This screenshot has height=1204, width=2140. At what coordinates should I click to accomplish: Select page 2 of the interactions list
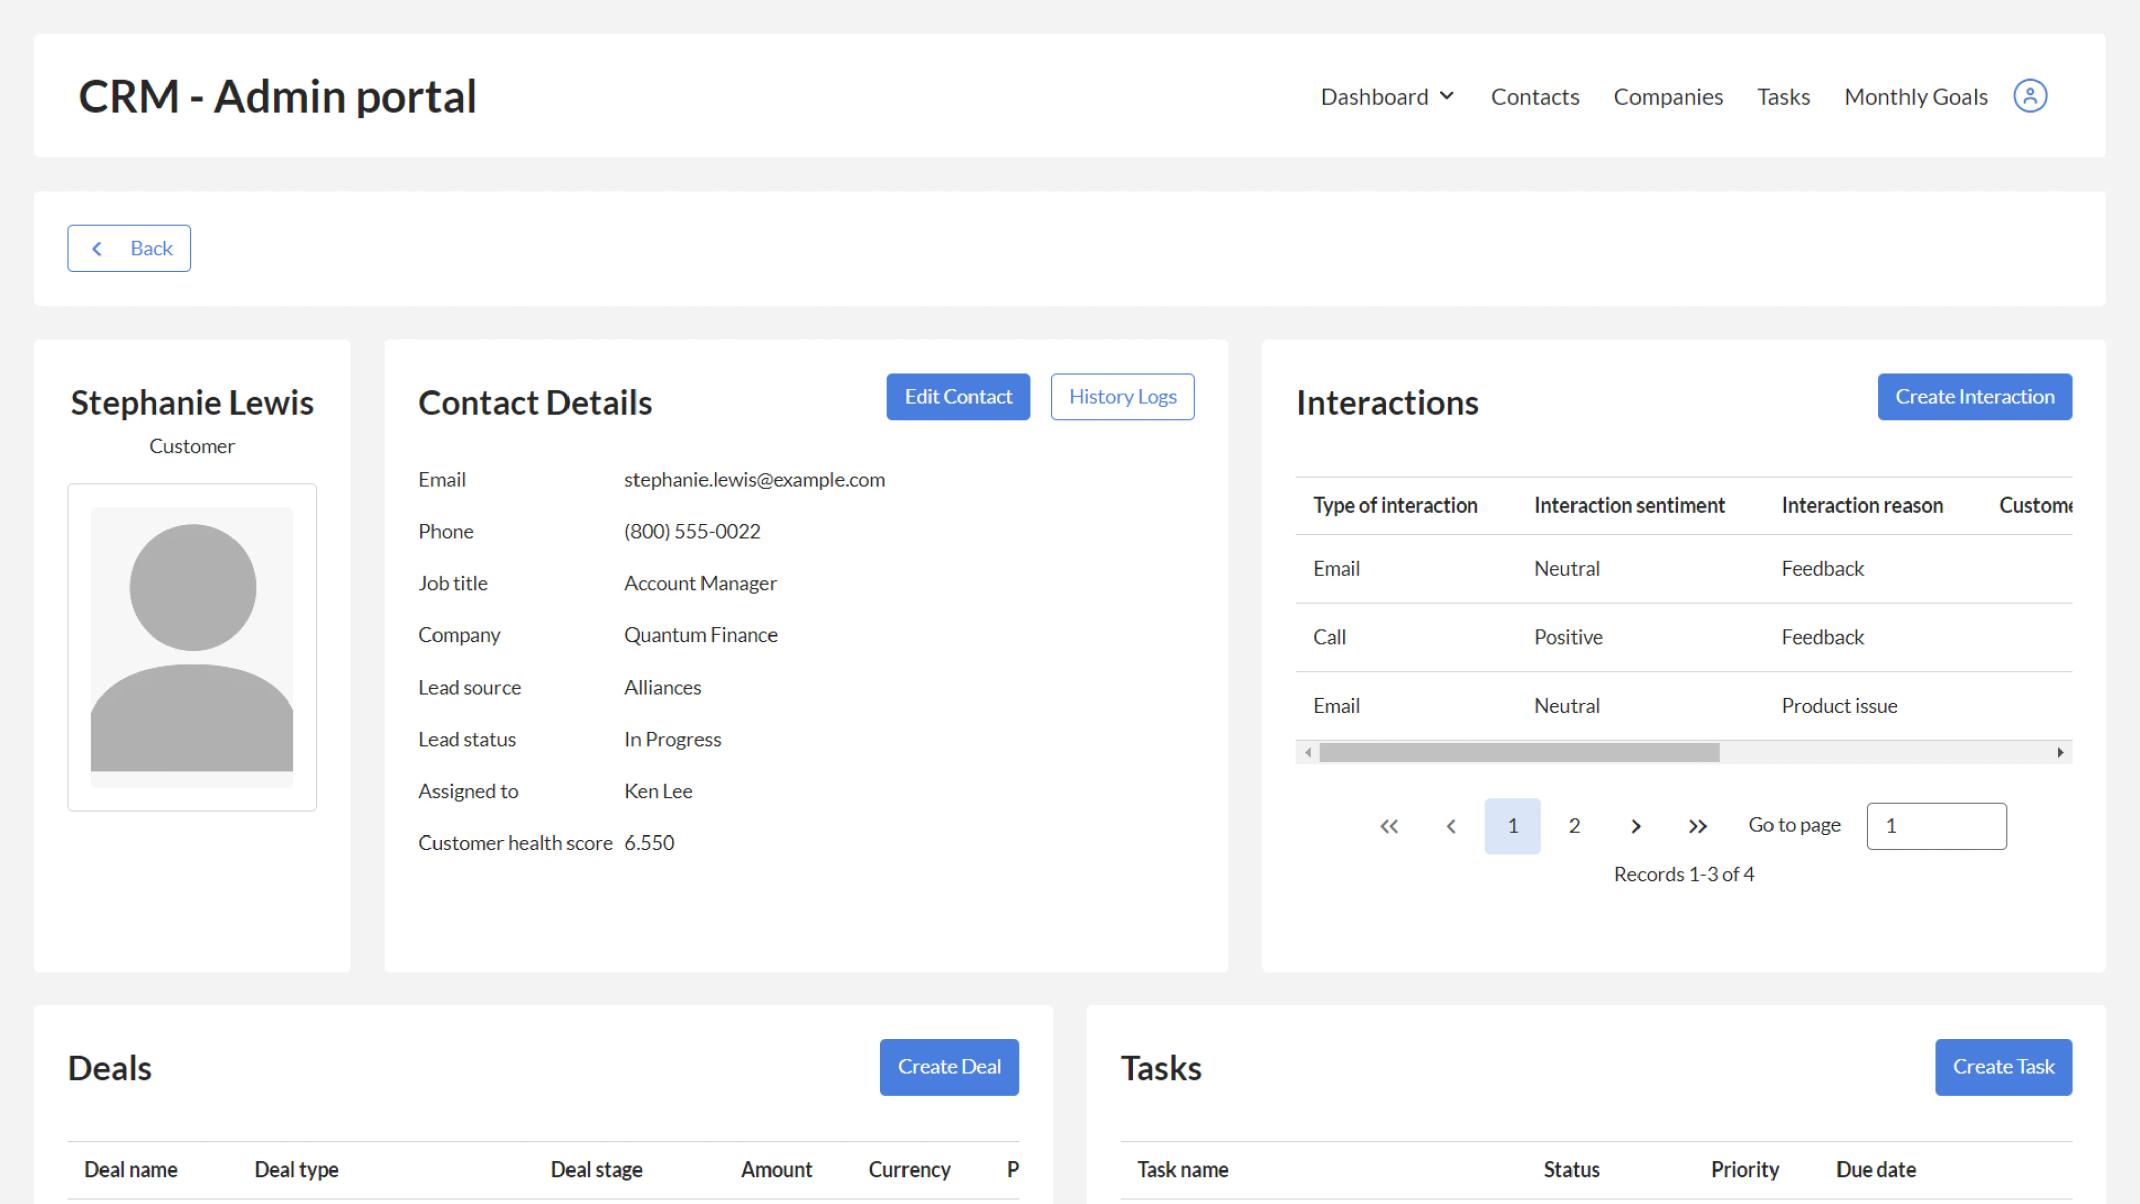pyautogui.click(x=1574, y=826)
